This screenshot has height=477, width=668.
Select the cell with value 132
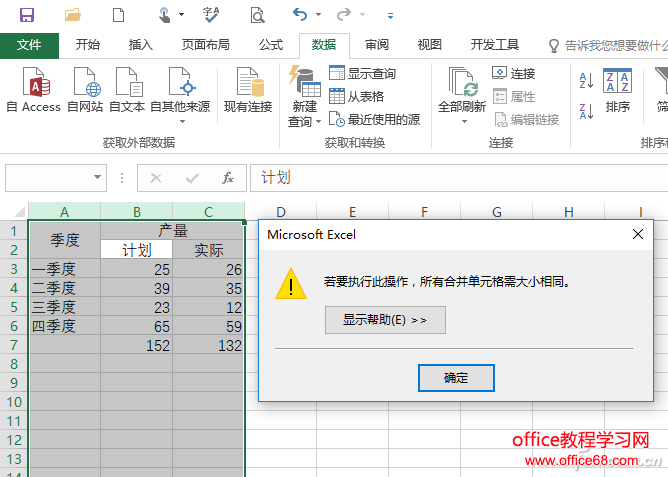click(x=208, y=345)
